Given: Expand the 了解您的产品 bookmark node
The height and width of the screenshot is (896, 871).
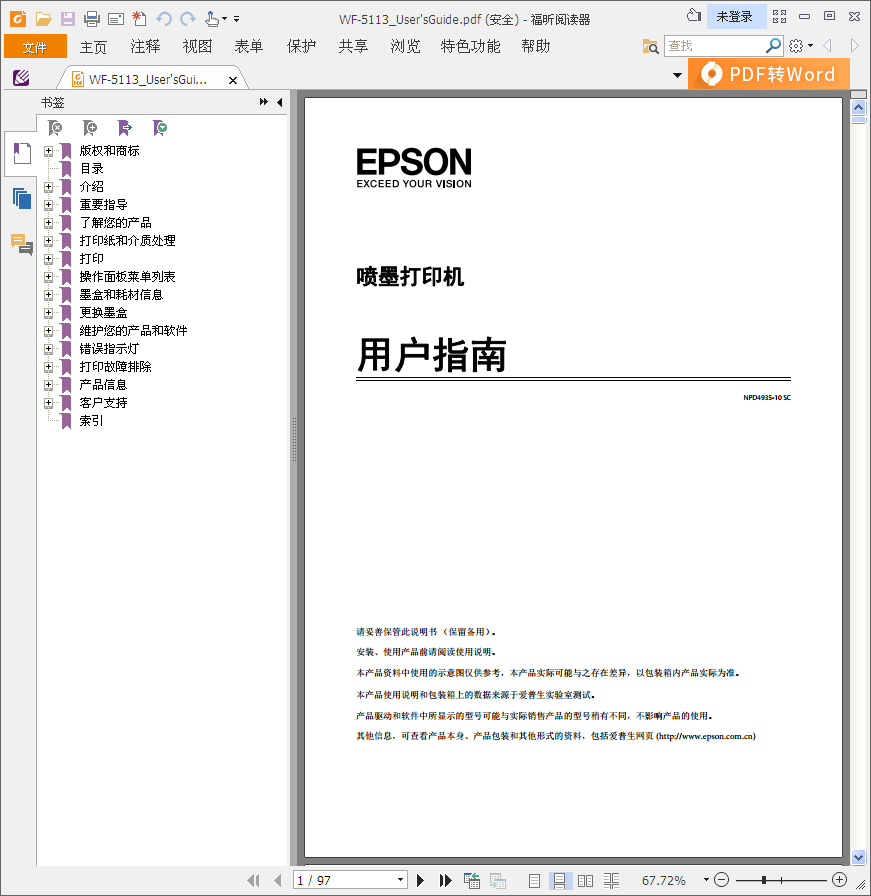Looking at the screenshot, I should (49, 223).
